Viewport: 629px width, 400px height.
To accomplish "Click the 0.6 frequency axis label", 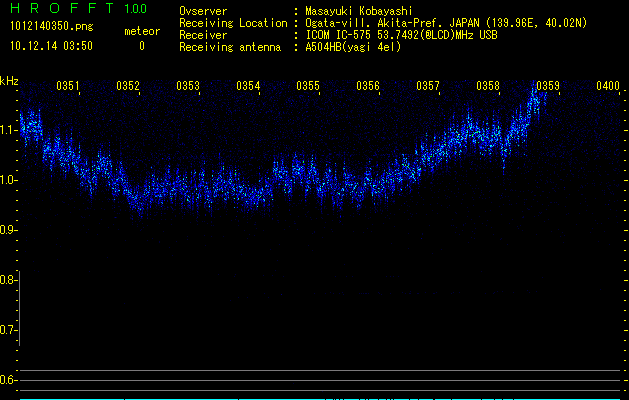I will point(8,379).
